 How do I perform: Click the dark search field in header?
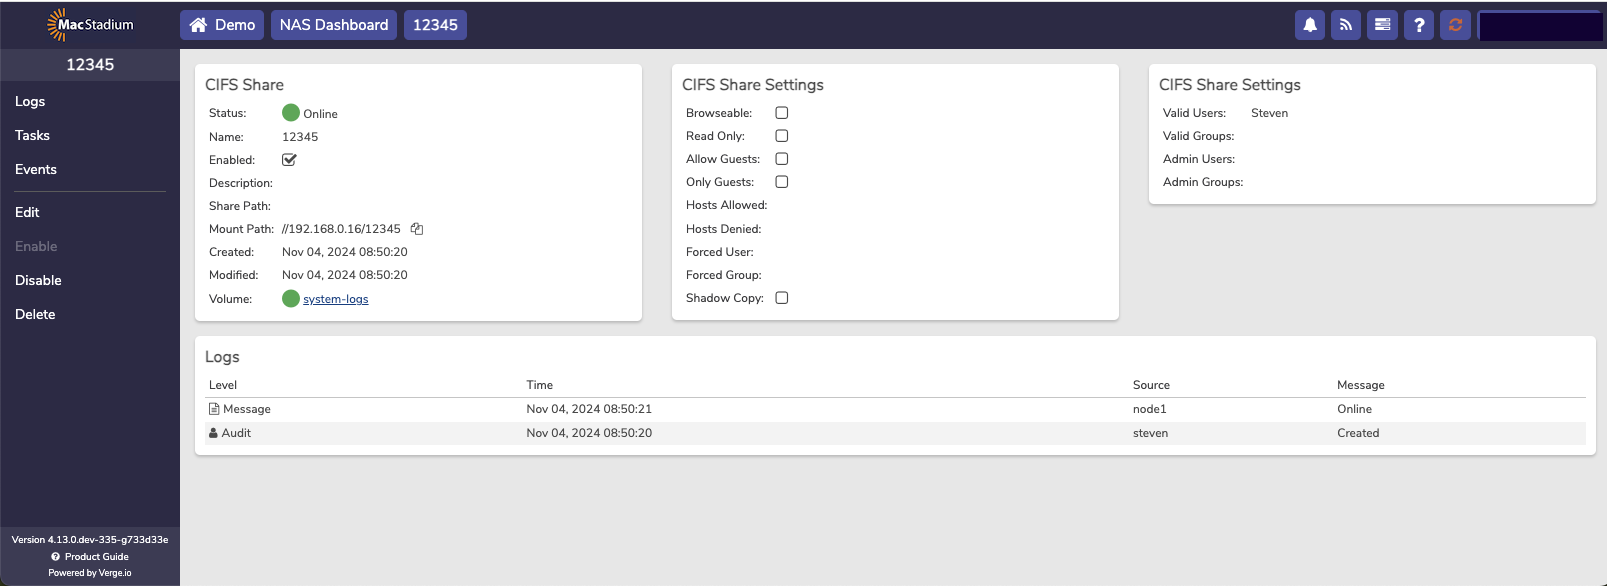coord(1540,26)
